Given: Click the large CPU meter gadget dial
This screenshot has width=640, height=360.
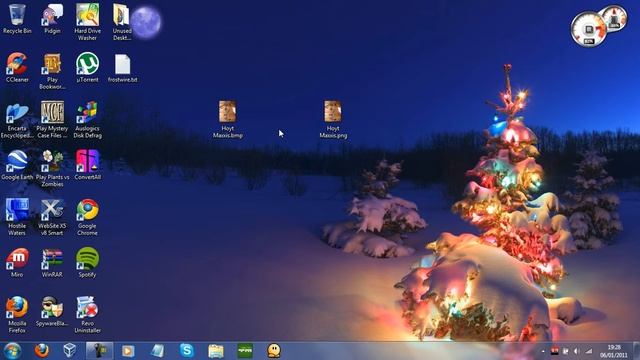Looking at the screenshot, I should 588,30.
